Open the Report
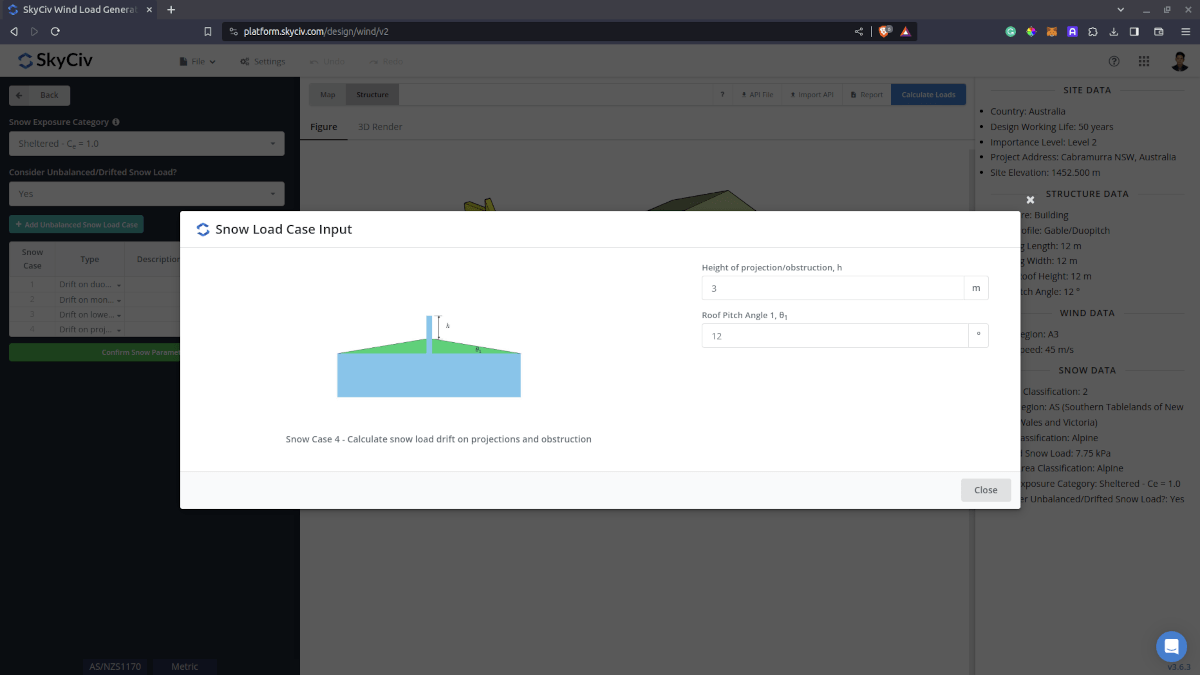This screenshot has width=1200, height=675. click(x=866, y=95)
